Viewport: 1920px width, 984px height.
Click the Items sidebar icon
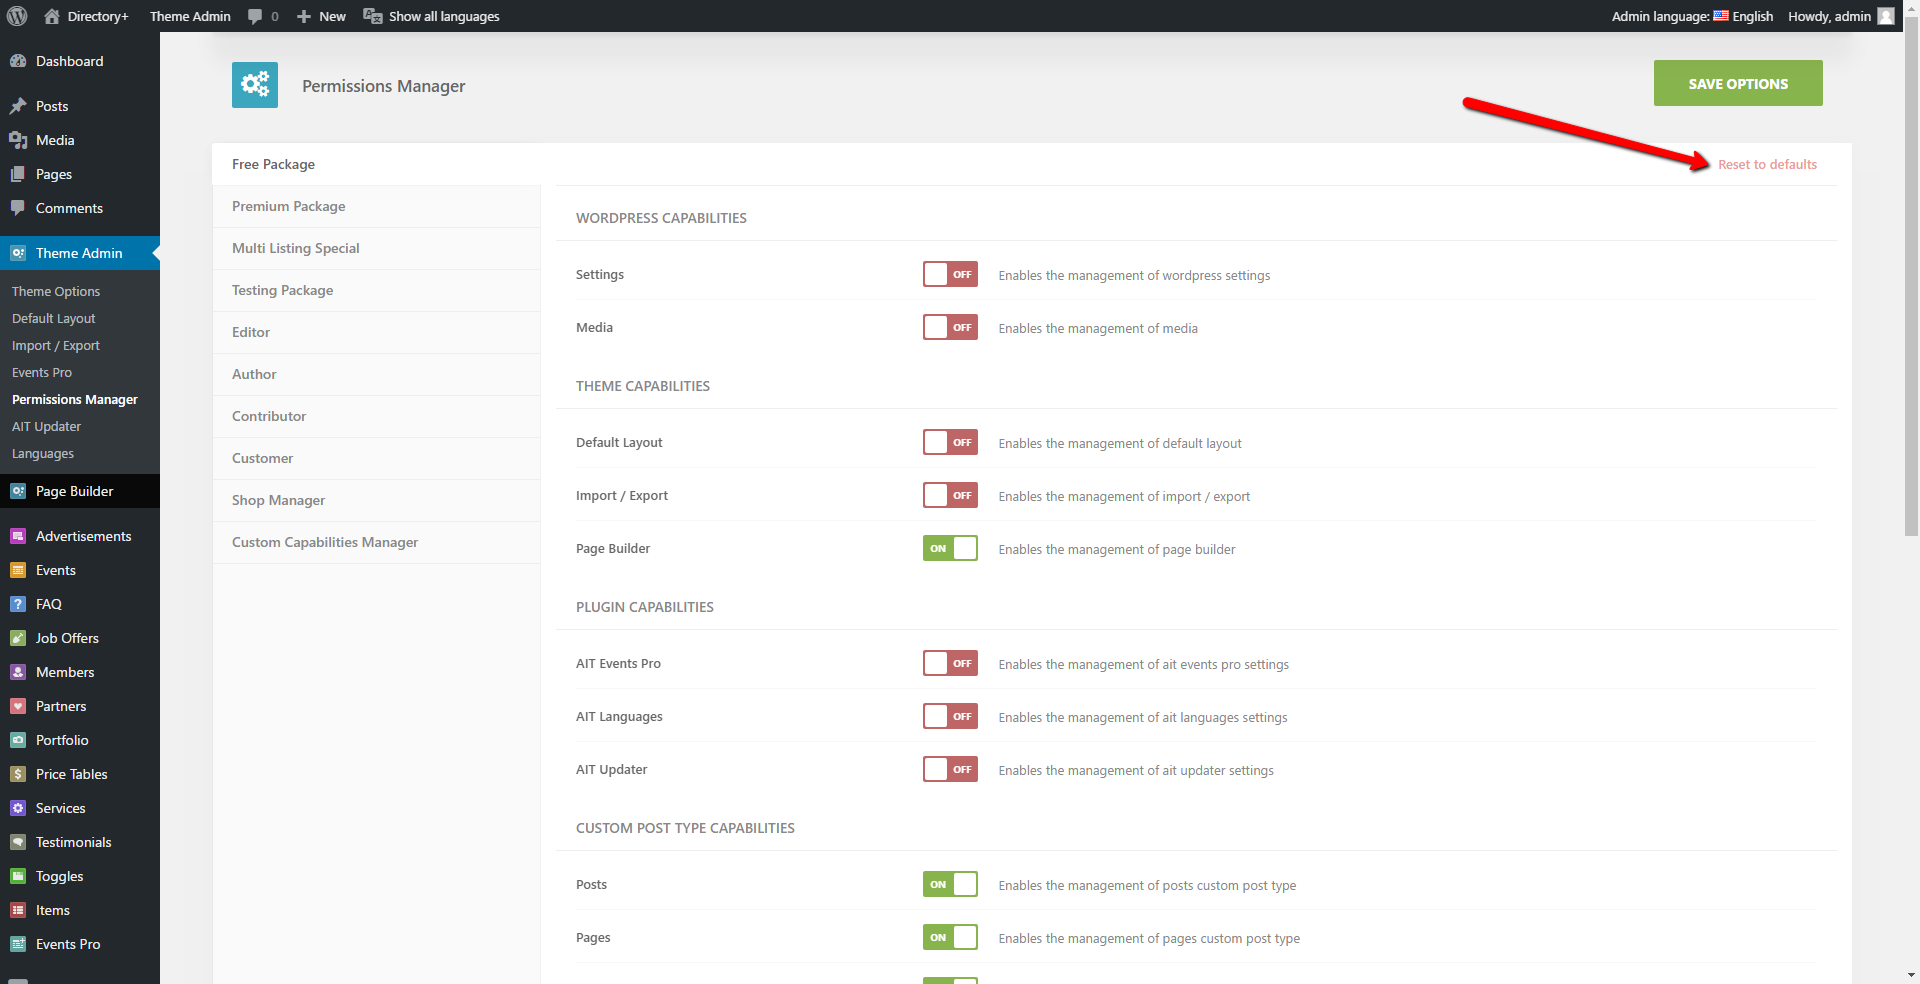18,910
